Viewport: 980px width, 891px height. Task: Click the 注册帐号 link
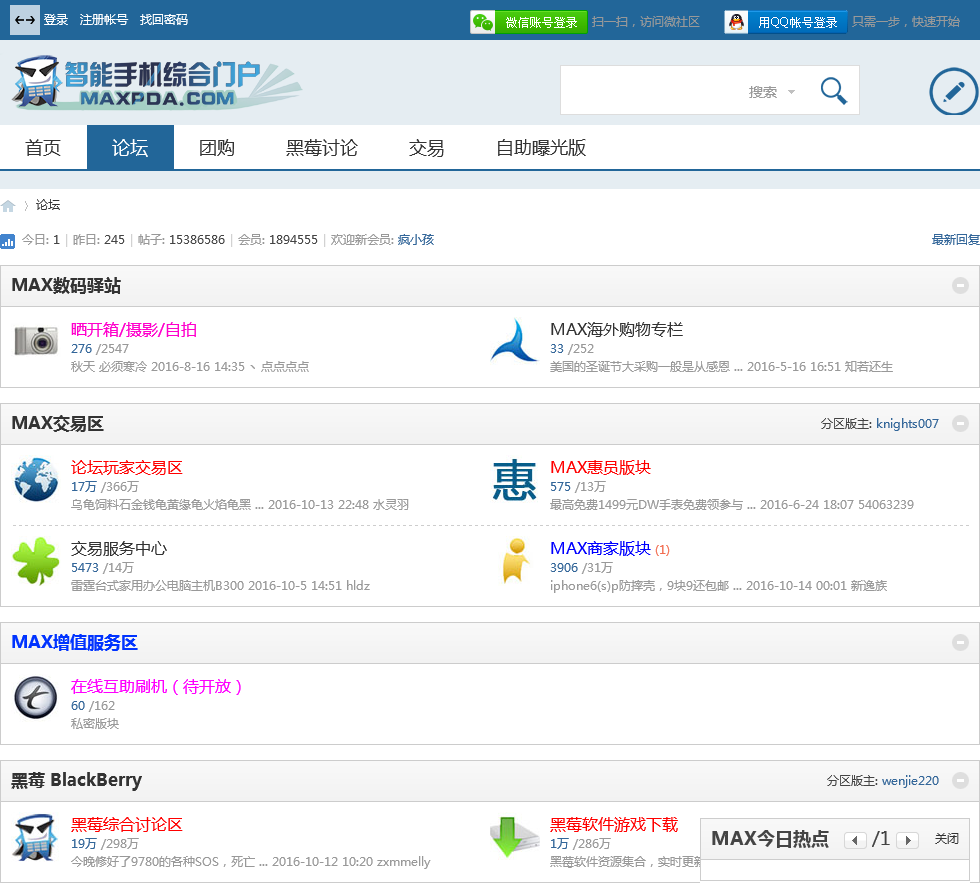pos(104,20)
